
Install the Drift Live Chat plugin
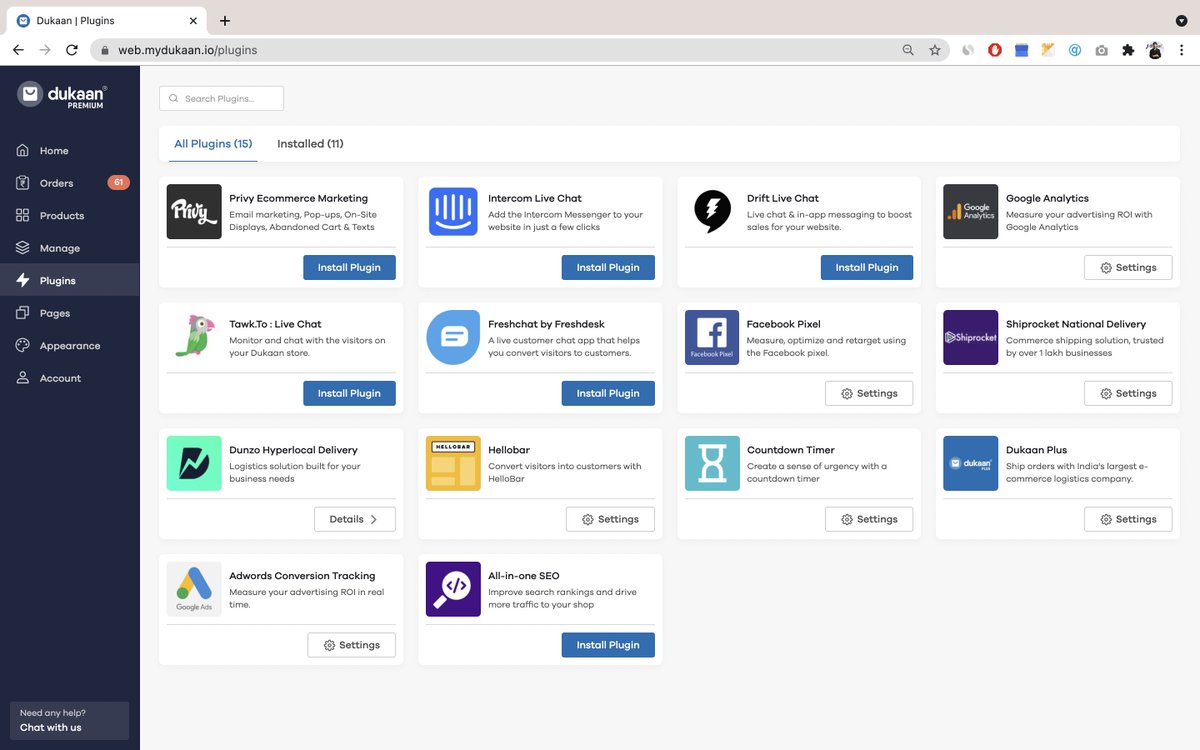point(867,267)
